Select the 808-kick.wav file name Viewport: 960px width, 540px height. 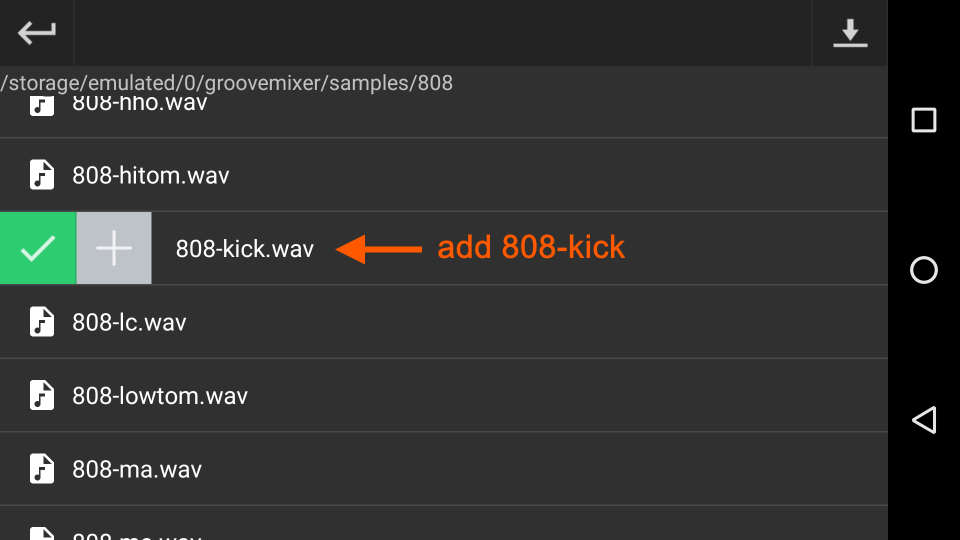pyautogui.click(x=245, y=249)
